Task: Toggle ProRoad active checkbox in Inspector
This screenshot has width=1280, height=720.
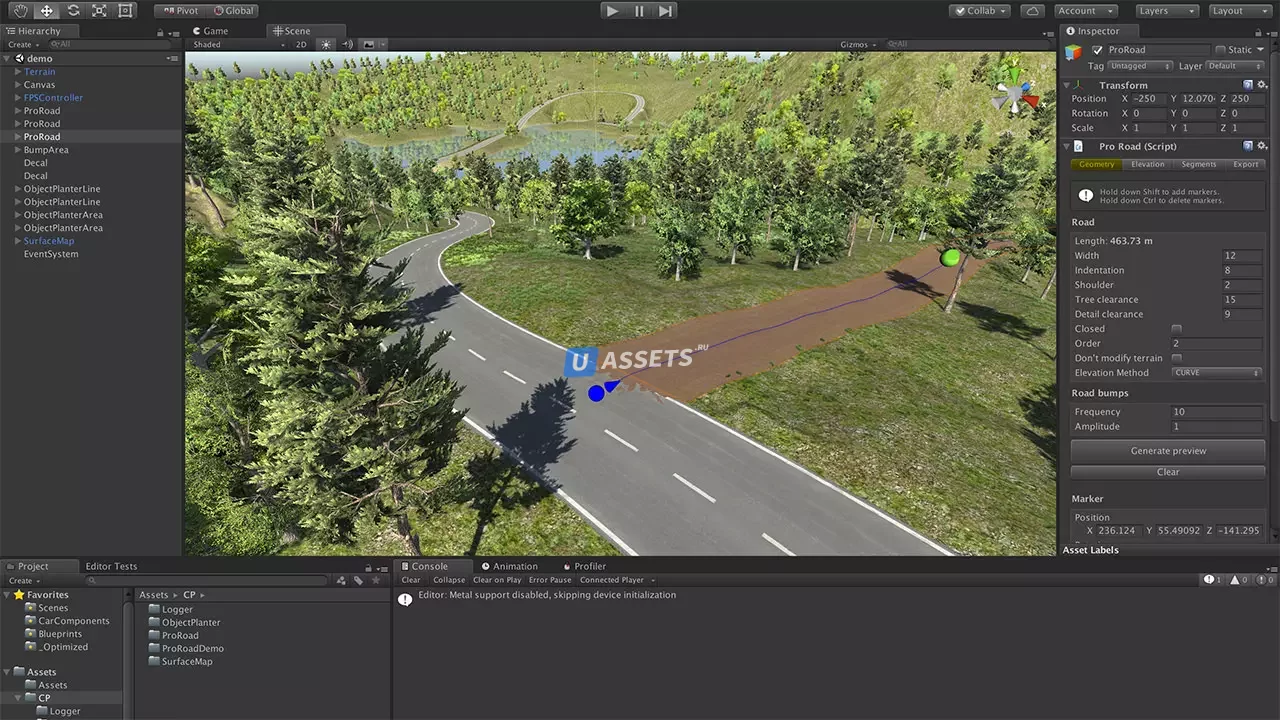Action: (x=1098, y=50)
